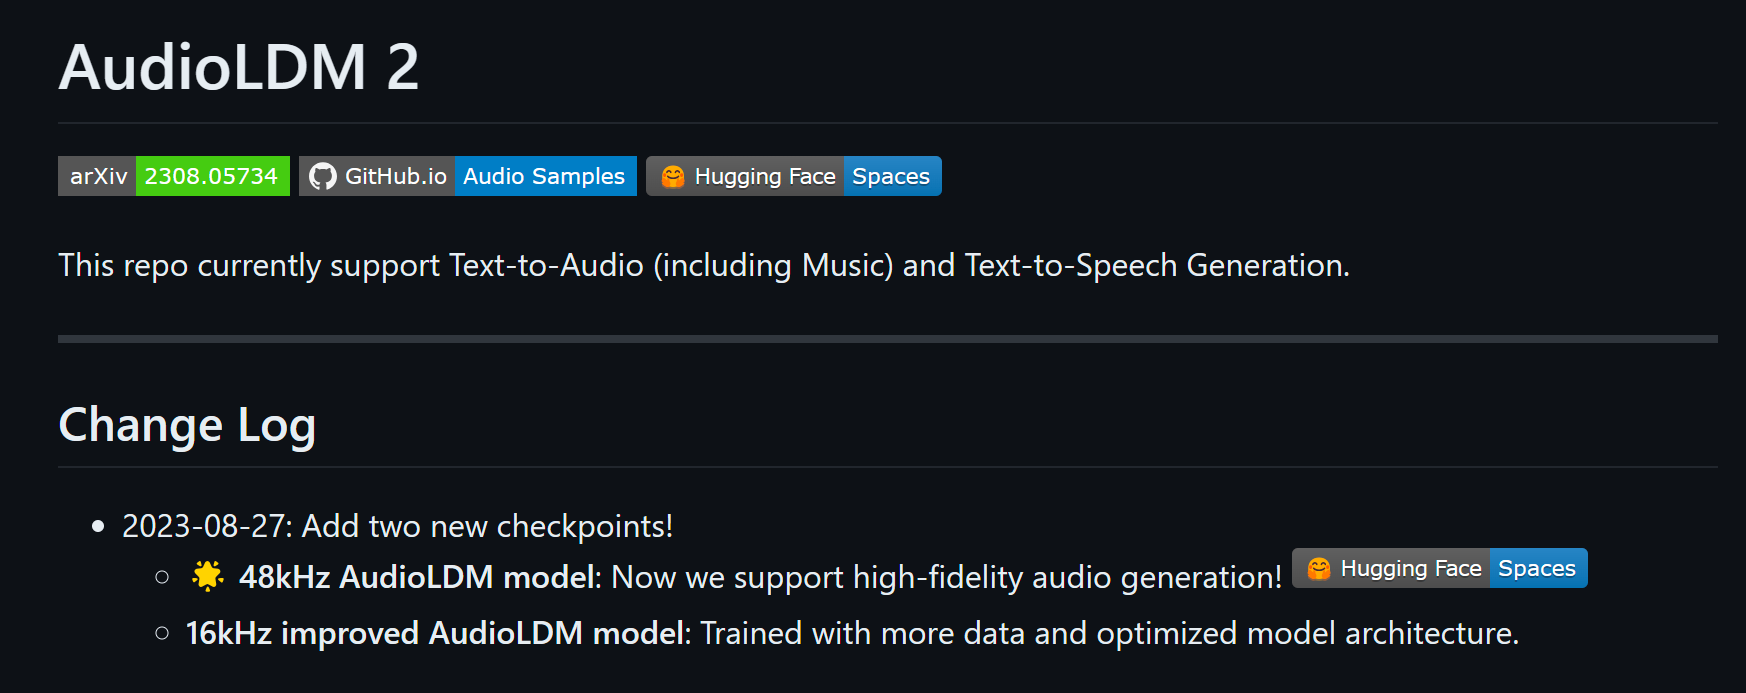Viewport: 1746px width, 693px height.
Task: Click the Hugging Face emoji in Change Log
Action: pyautogui.click(x=1319, y=568)
